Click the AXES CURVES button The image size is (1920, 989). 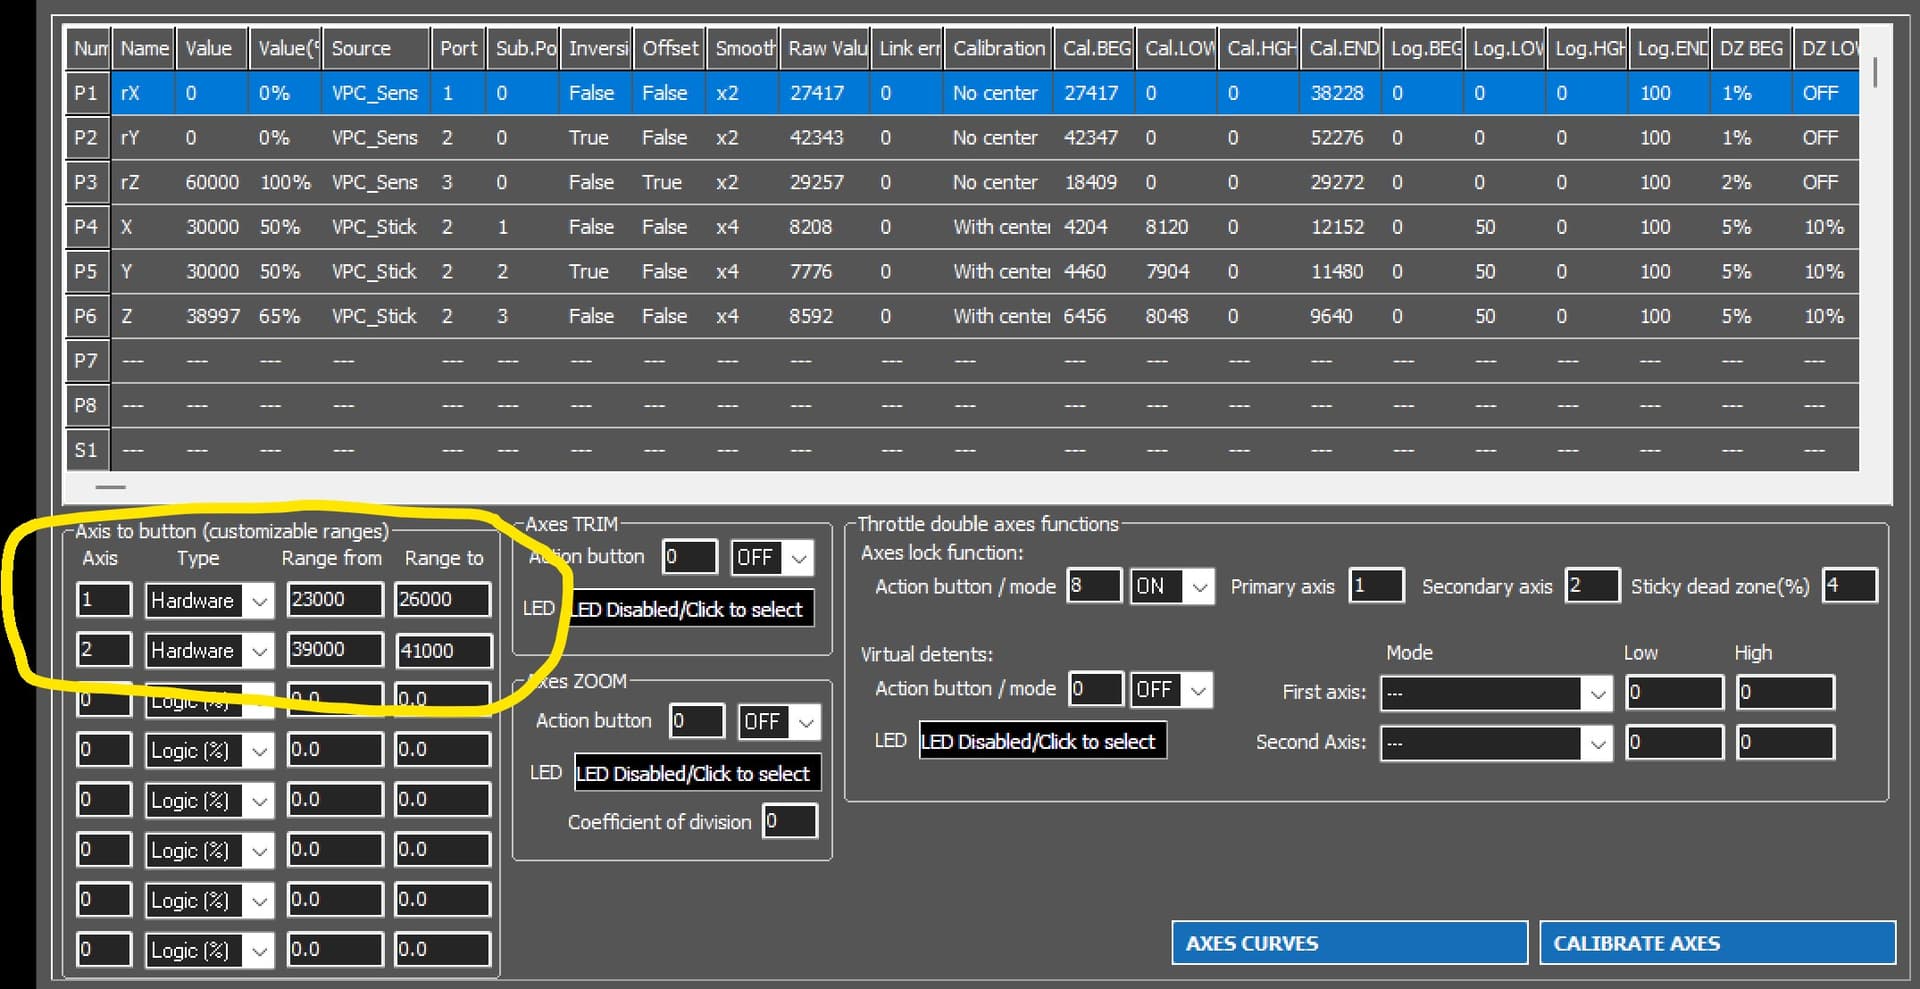(1349, 942)
